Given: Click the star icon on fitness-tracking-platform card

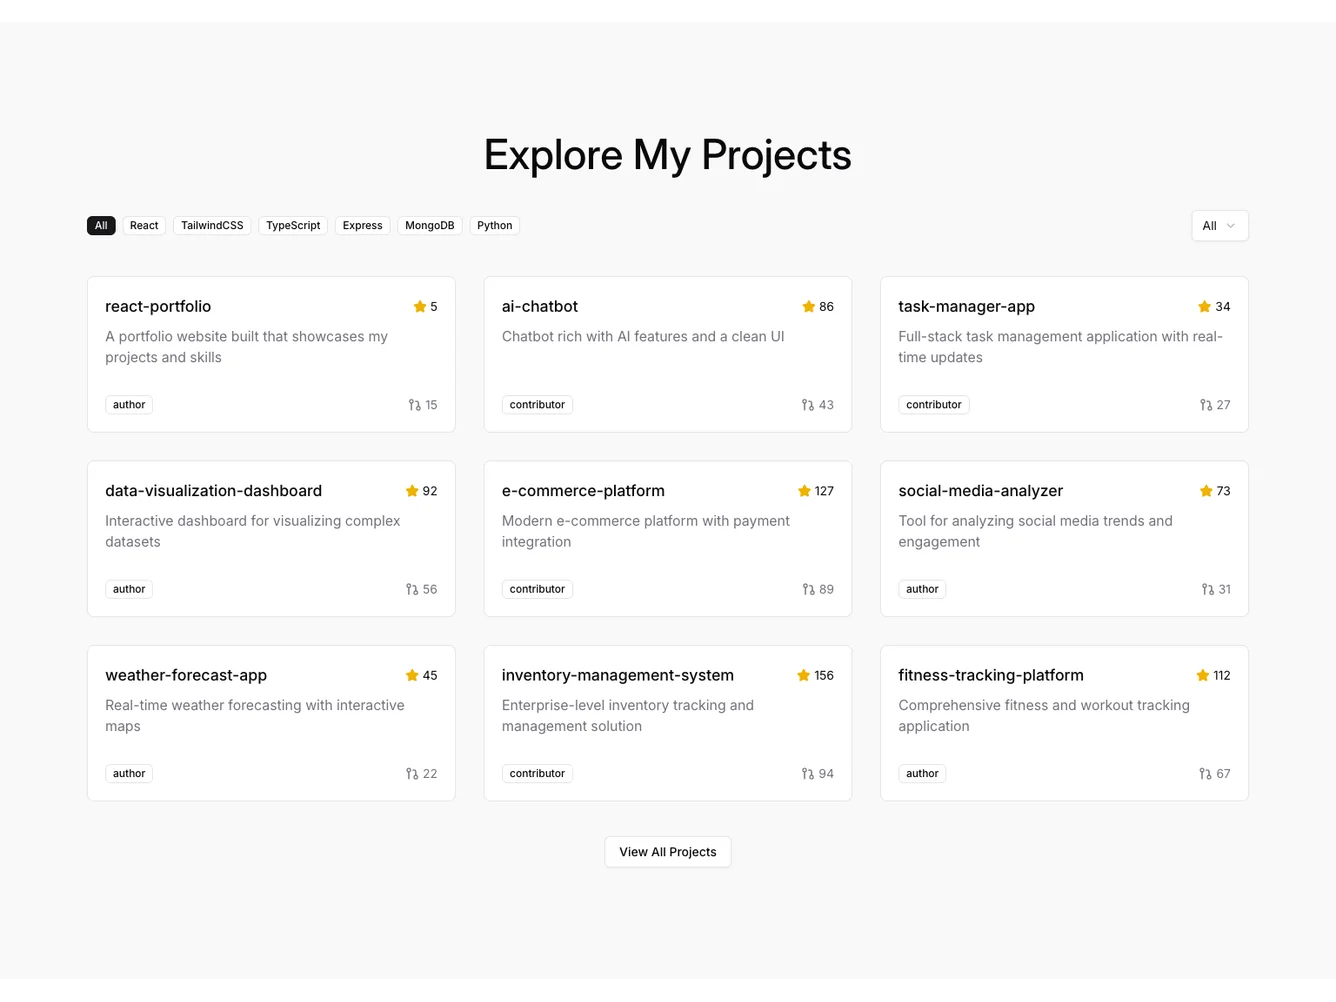Looking at the screenshot, I should pyautogui.click(x=1203, y=676).
